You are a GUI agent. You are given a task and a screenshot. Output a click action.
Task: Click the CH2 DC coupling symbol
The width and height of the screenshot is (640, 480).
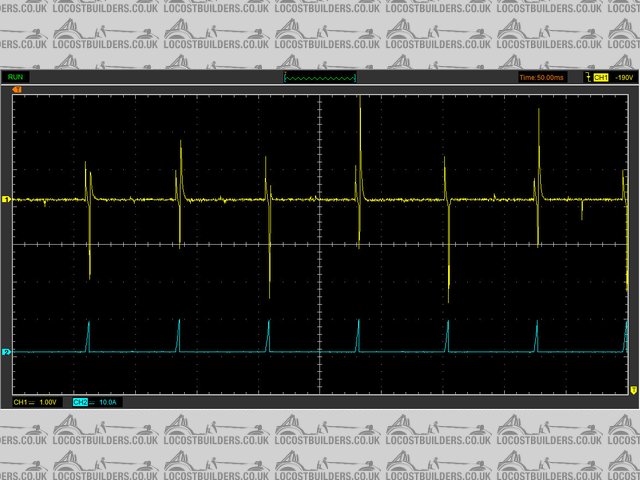coord(92,402)
